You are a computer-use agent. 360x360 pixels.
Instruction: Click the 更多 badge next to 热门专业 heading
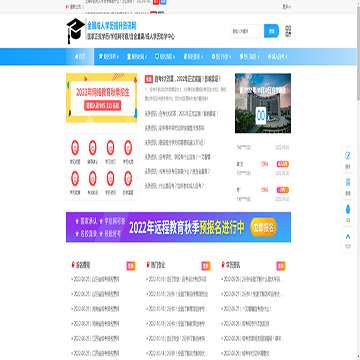click(x=206, y=266)
